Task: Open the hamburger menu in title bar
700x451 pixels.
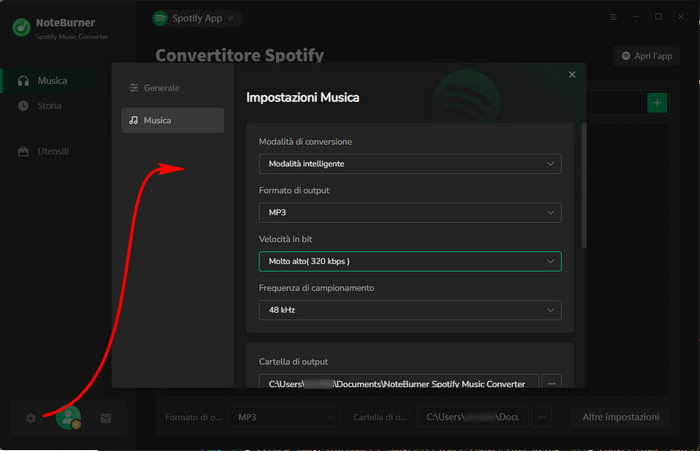Action: [613, 18]
